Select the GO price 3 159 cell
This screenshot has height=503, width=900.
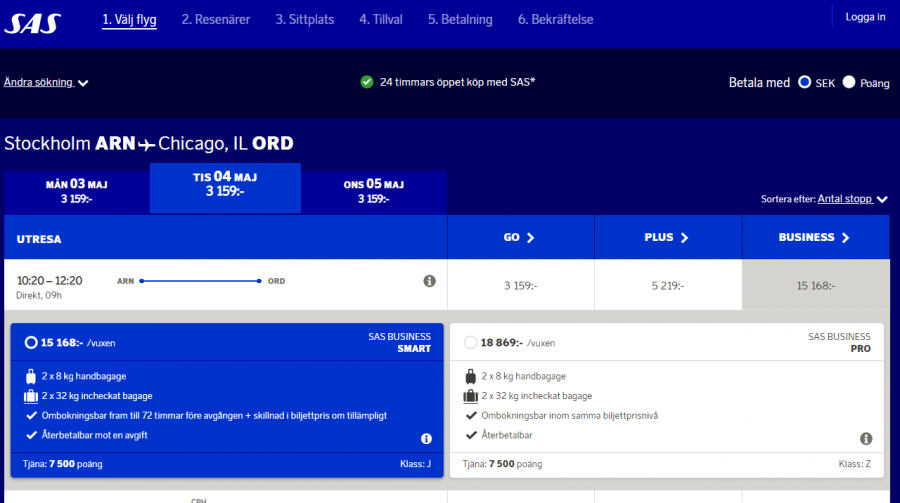(x=520, y=286)
